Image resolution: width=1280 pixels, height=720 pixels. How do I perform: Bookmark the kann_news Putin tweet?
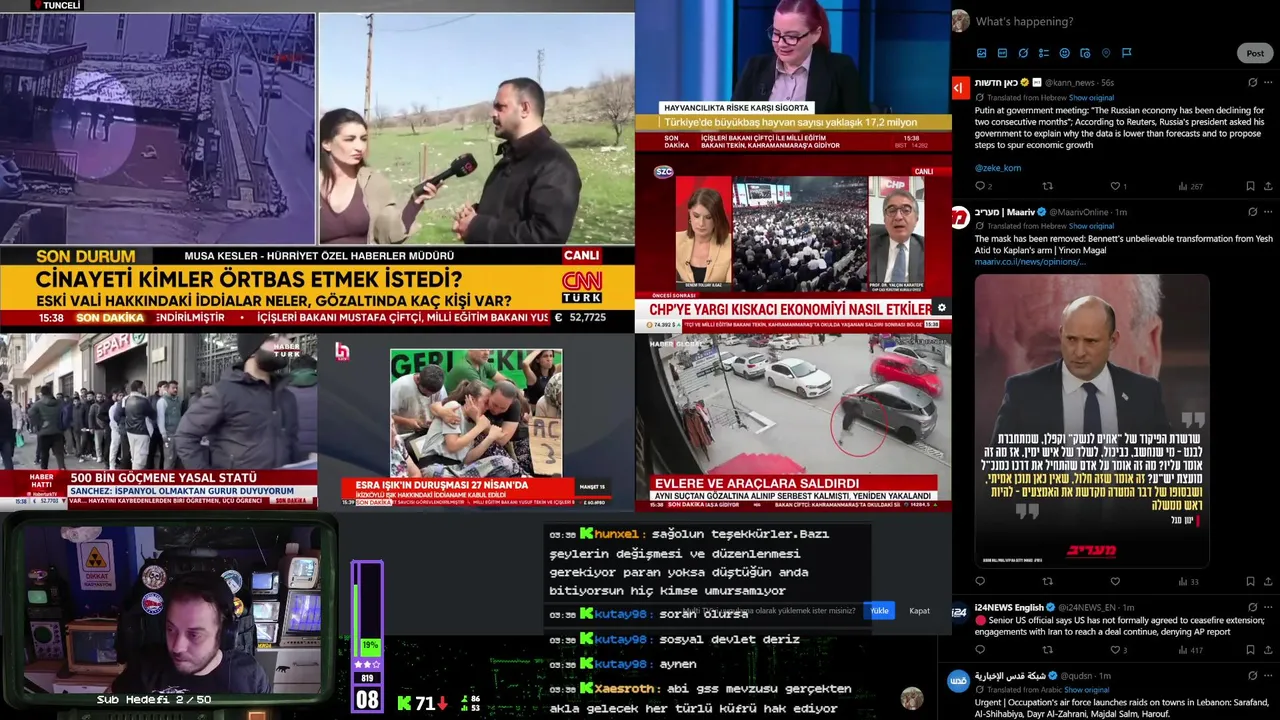1250,186
